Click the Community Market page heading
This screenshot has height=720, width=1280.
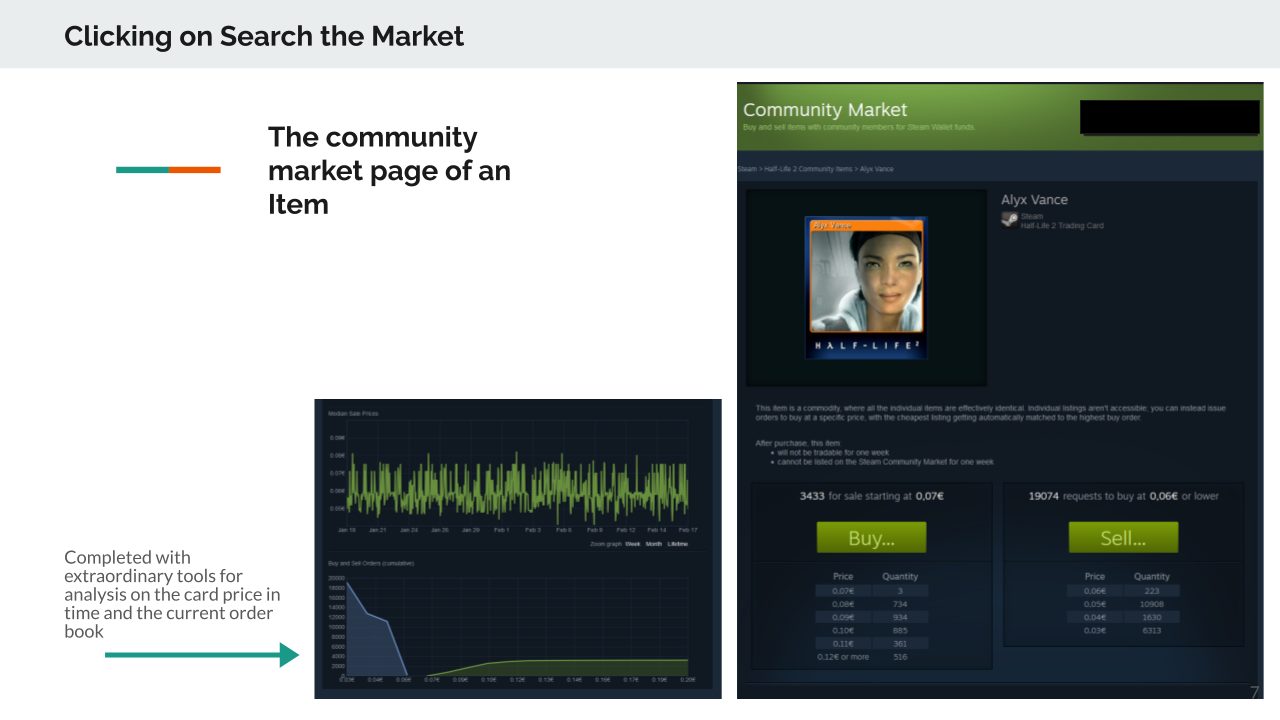825,110
